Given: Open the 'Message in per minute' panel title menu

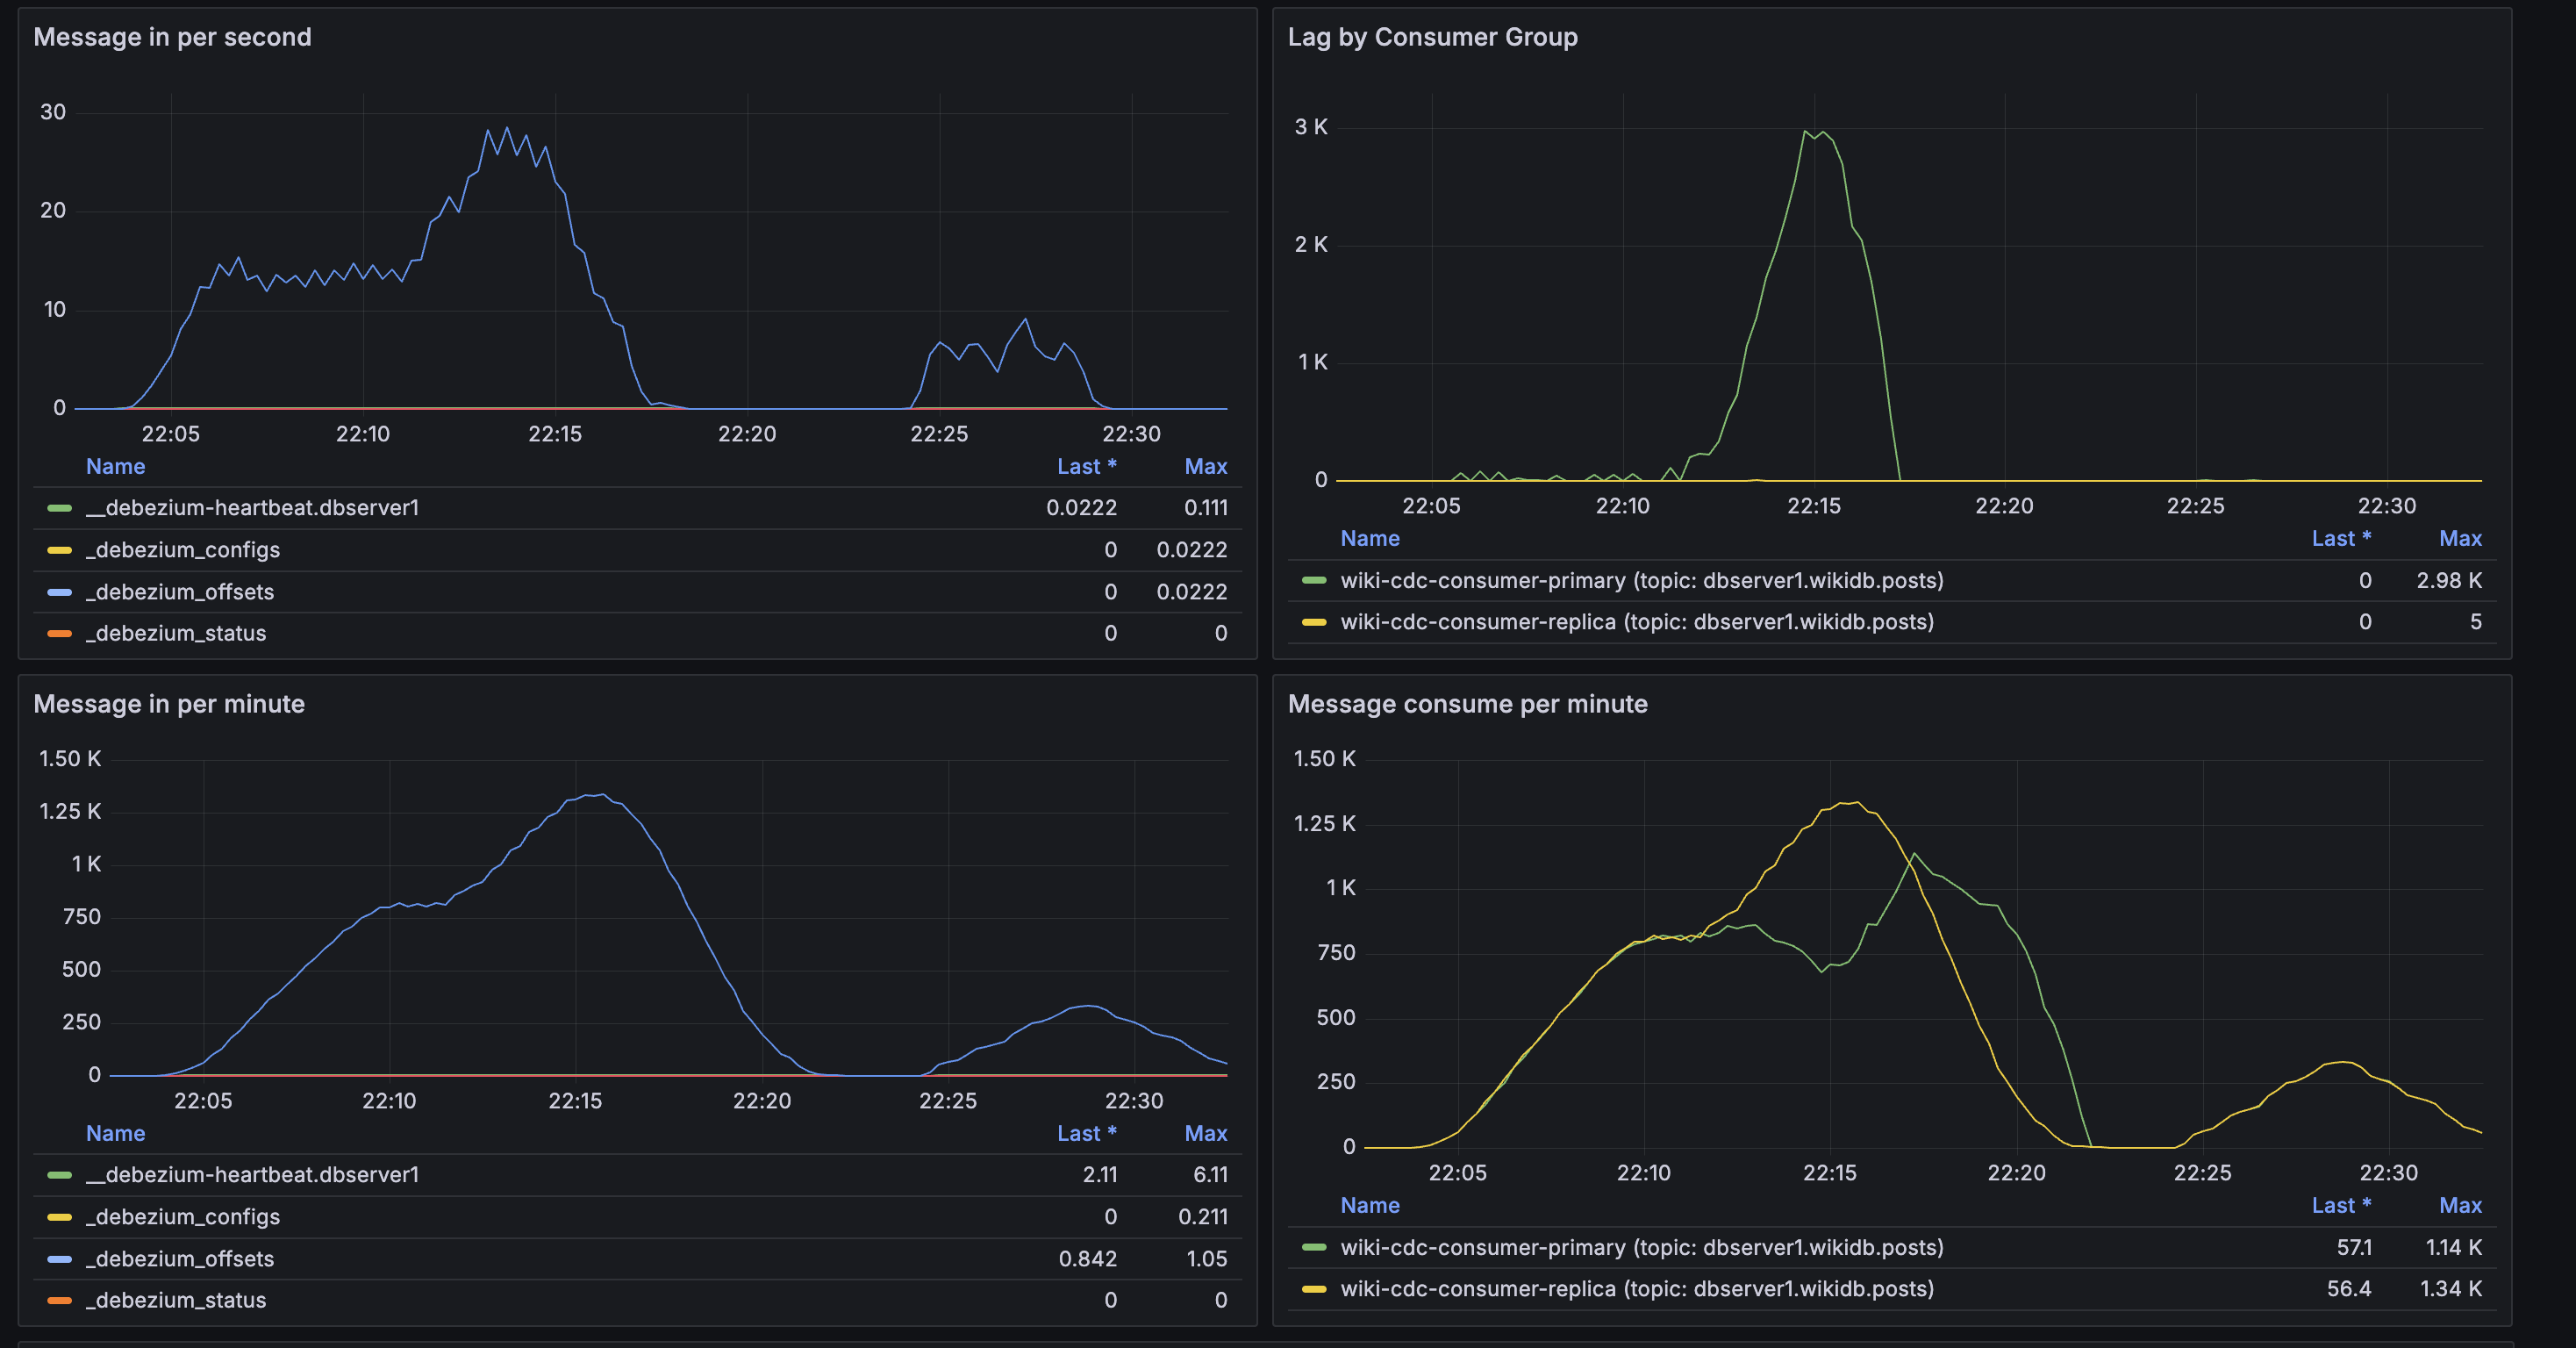Looking at the screenshot, I should tap(169, 704).
